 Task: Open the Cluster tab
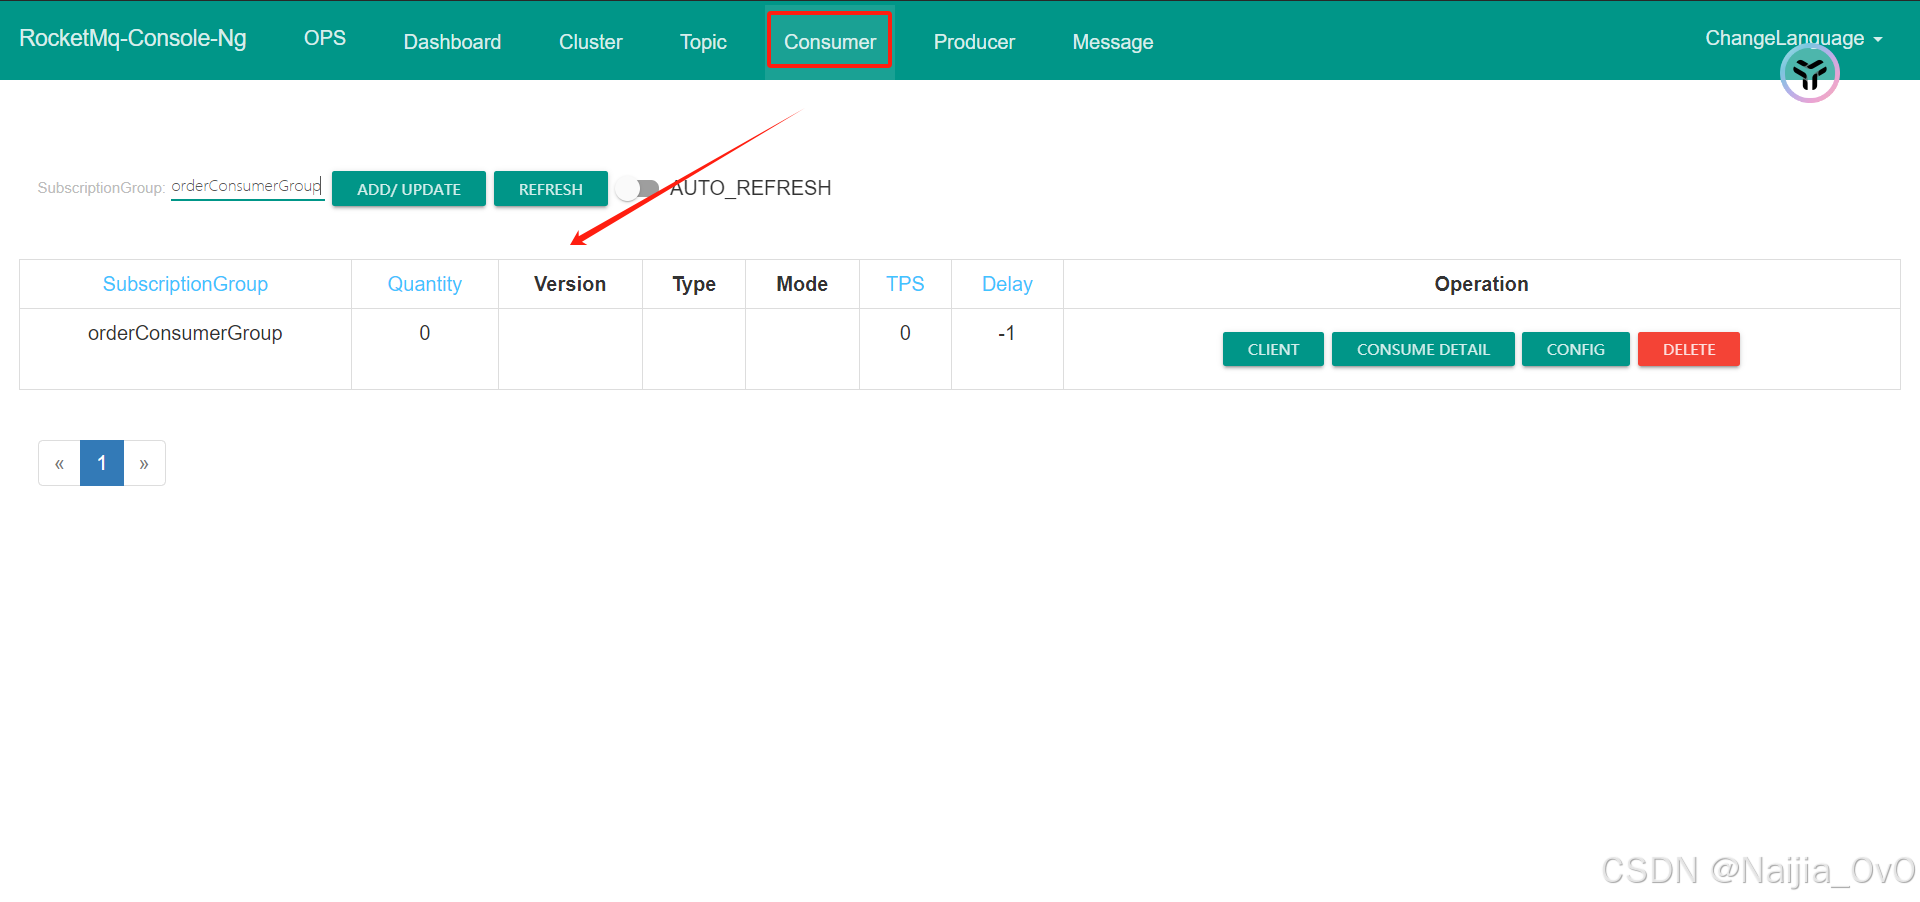point(590,42)
